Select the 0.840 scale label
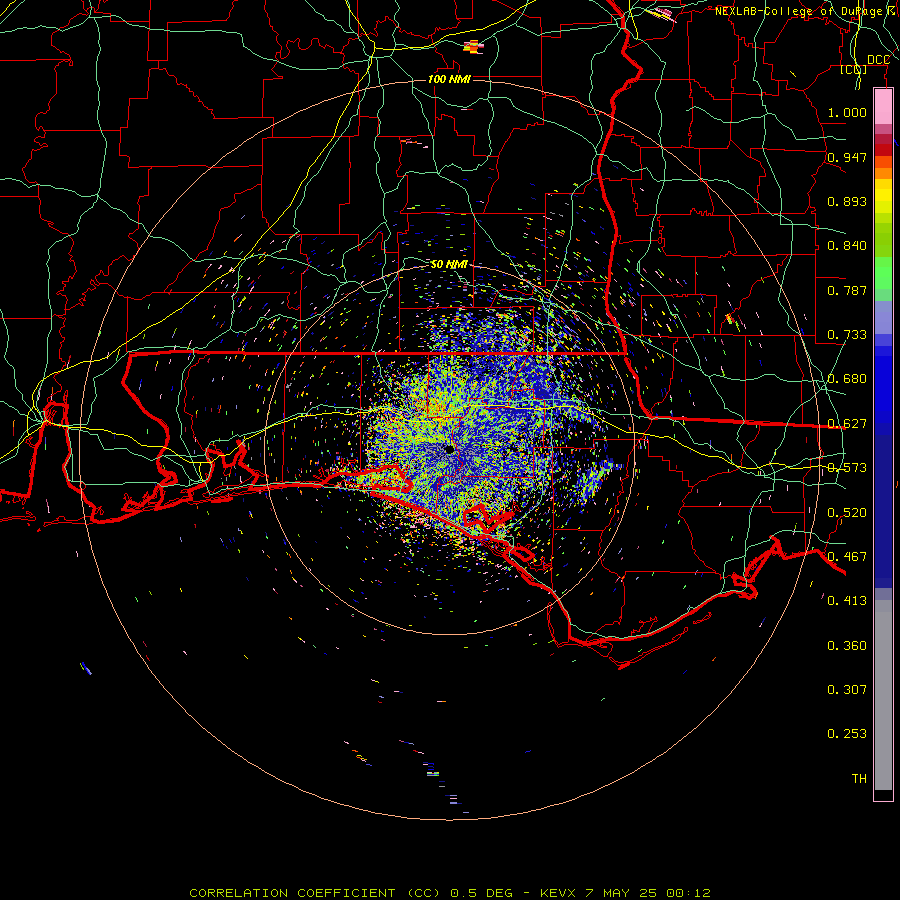Image resolution: width=900 pixels, height=900 pixels. coord(847,246)
